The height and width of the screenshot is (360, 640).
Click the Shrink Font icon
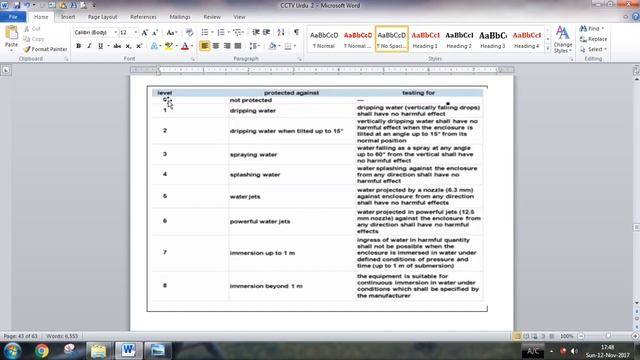click(155, 32)
